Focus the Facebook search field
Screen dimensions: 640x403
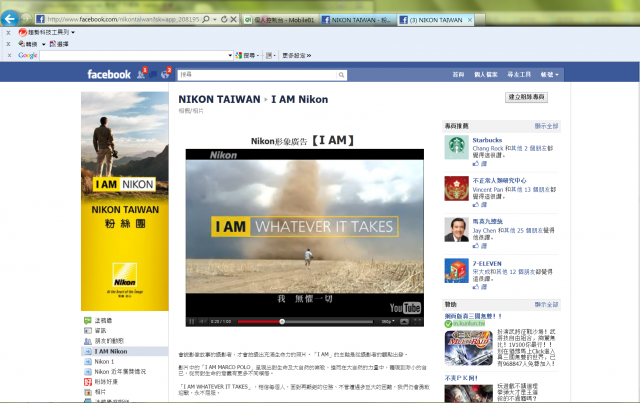[257, 75]
